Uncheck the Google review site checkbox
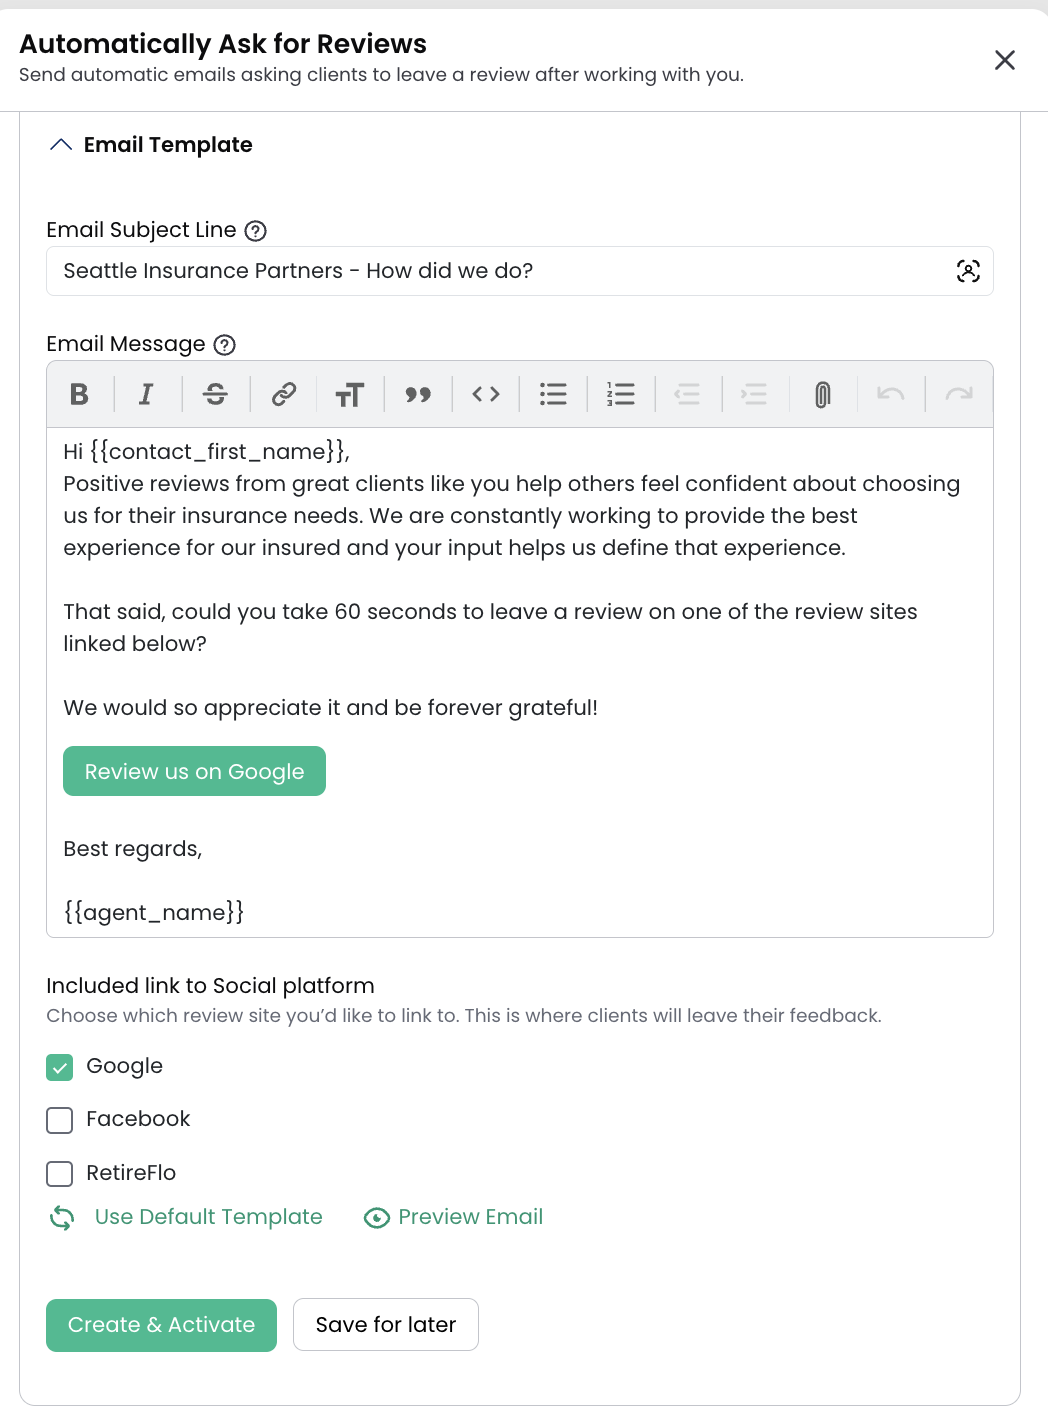This screenshot has height=1422, width=1048. coord(60,1067)
